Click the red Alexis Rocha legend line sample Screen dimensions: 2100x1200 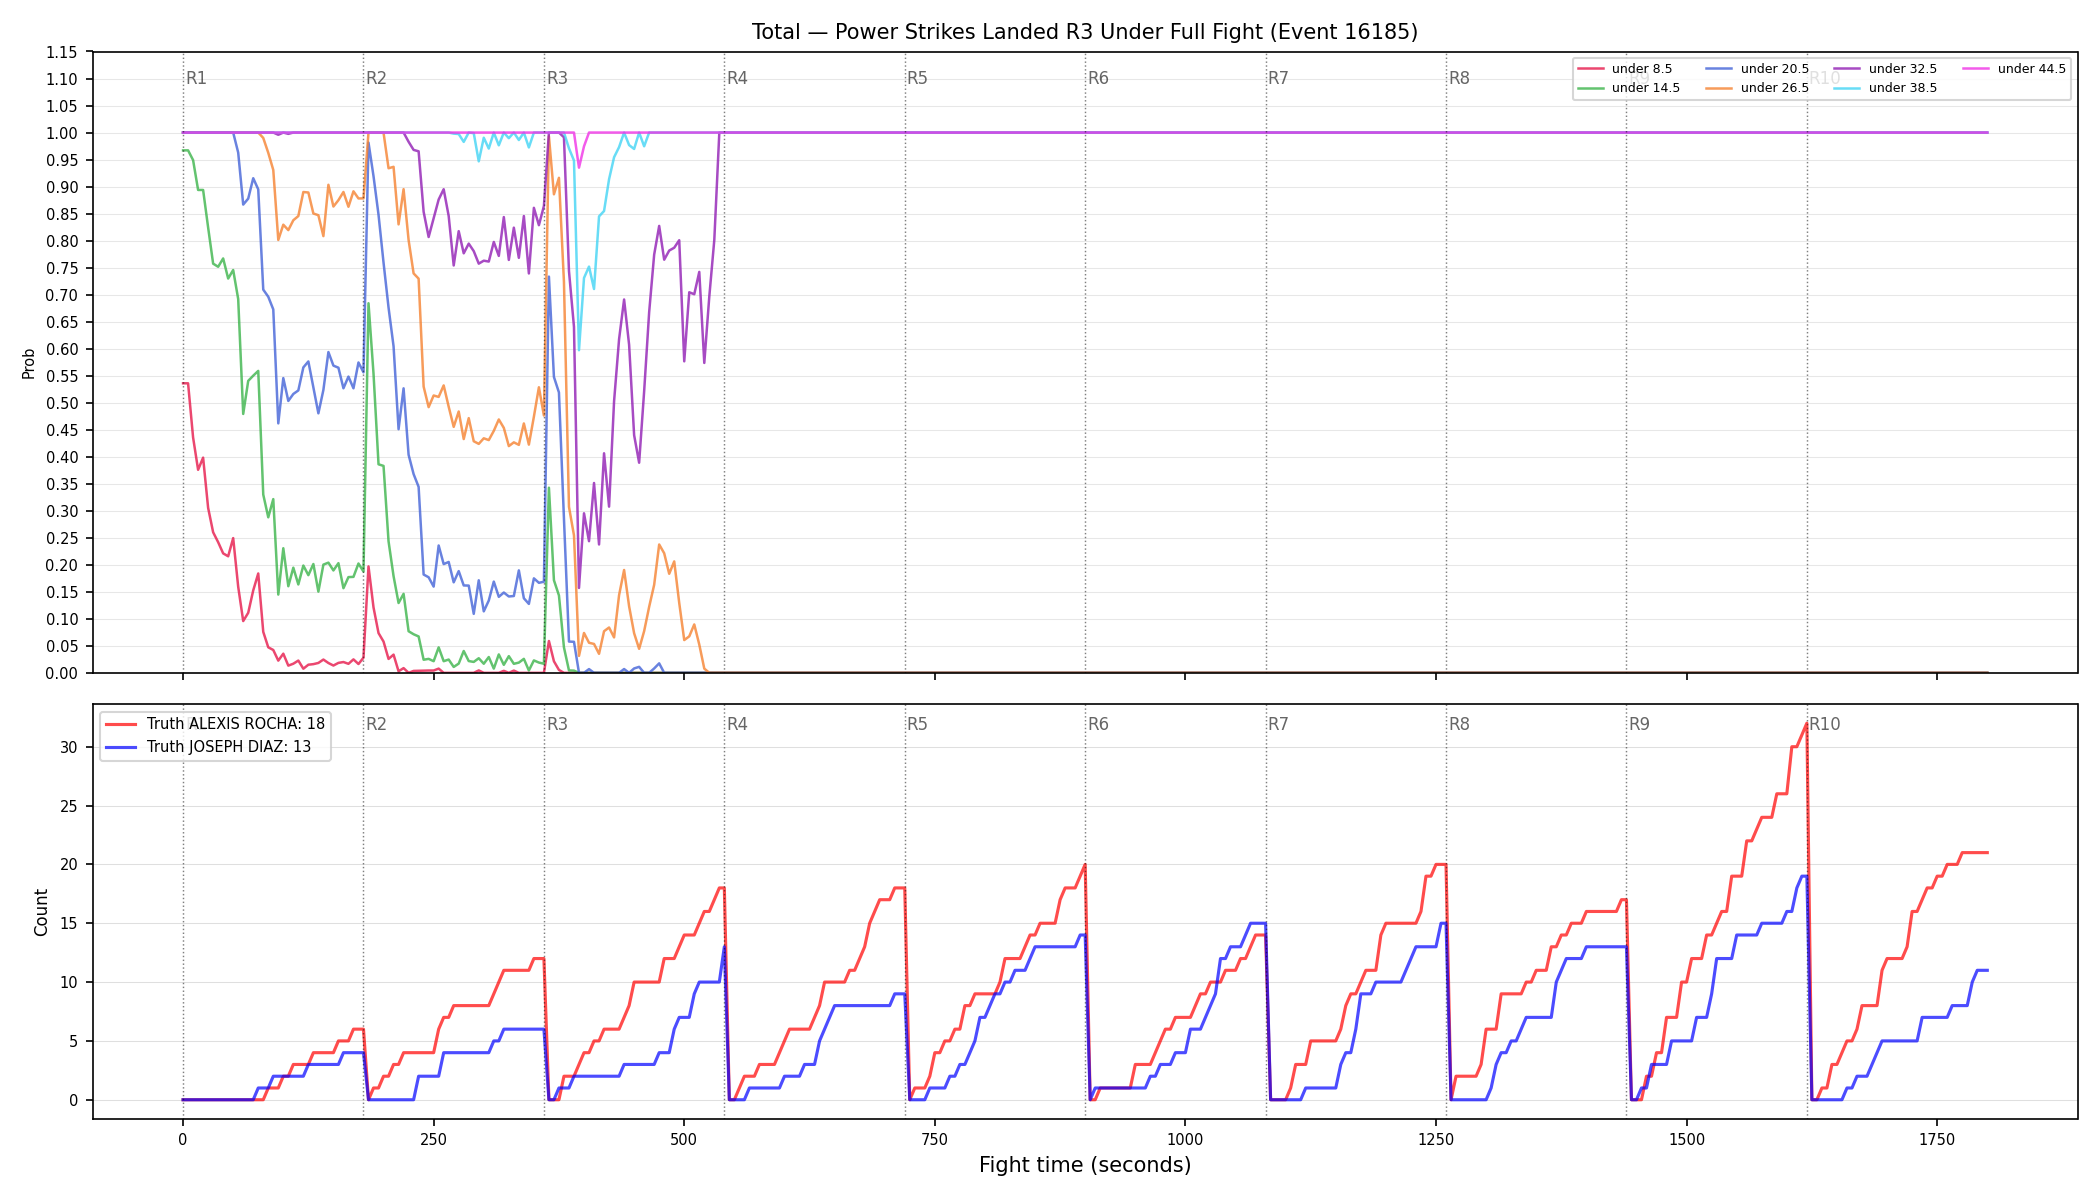point(121,724)
